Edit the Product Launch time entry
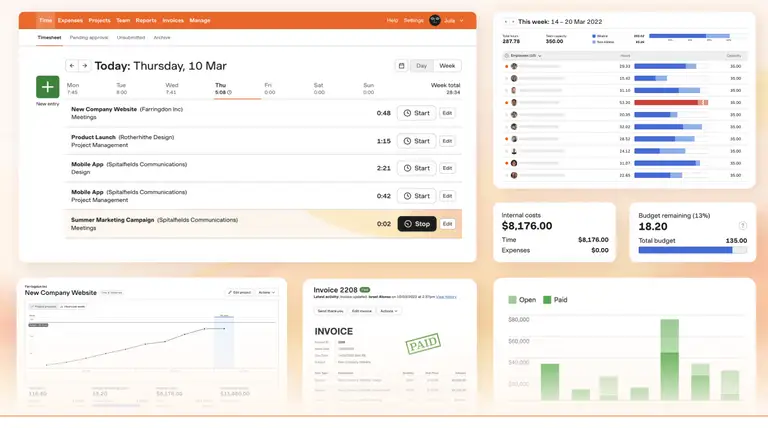This screenshot has width=768, height=428. coord(448,141)
